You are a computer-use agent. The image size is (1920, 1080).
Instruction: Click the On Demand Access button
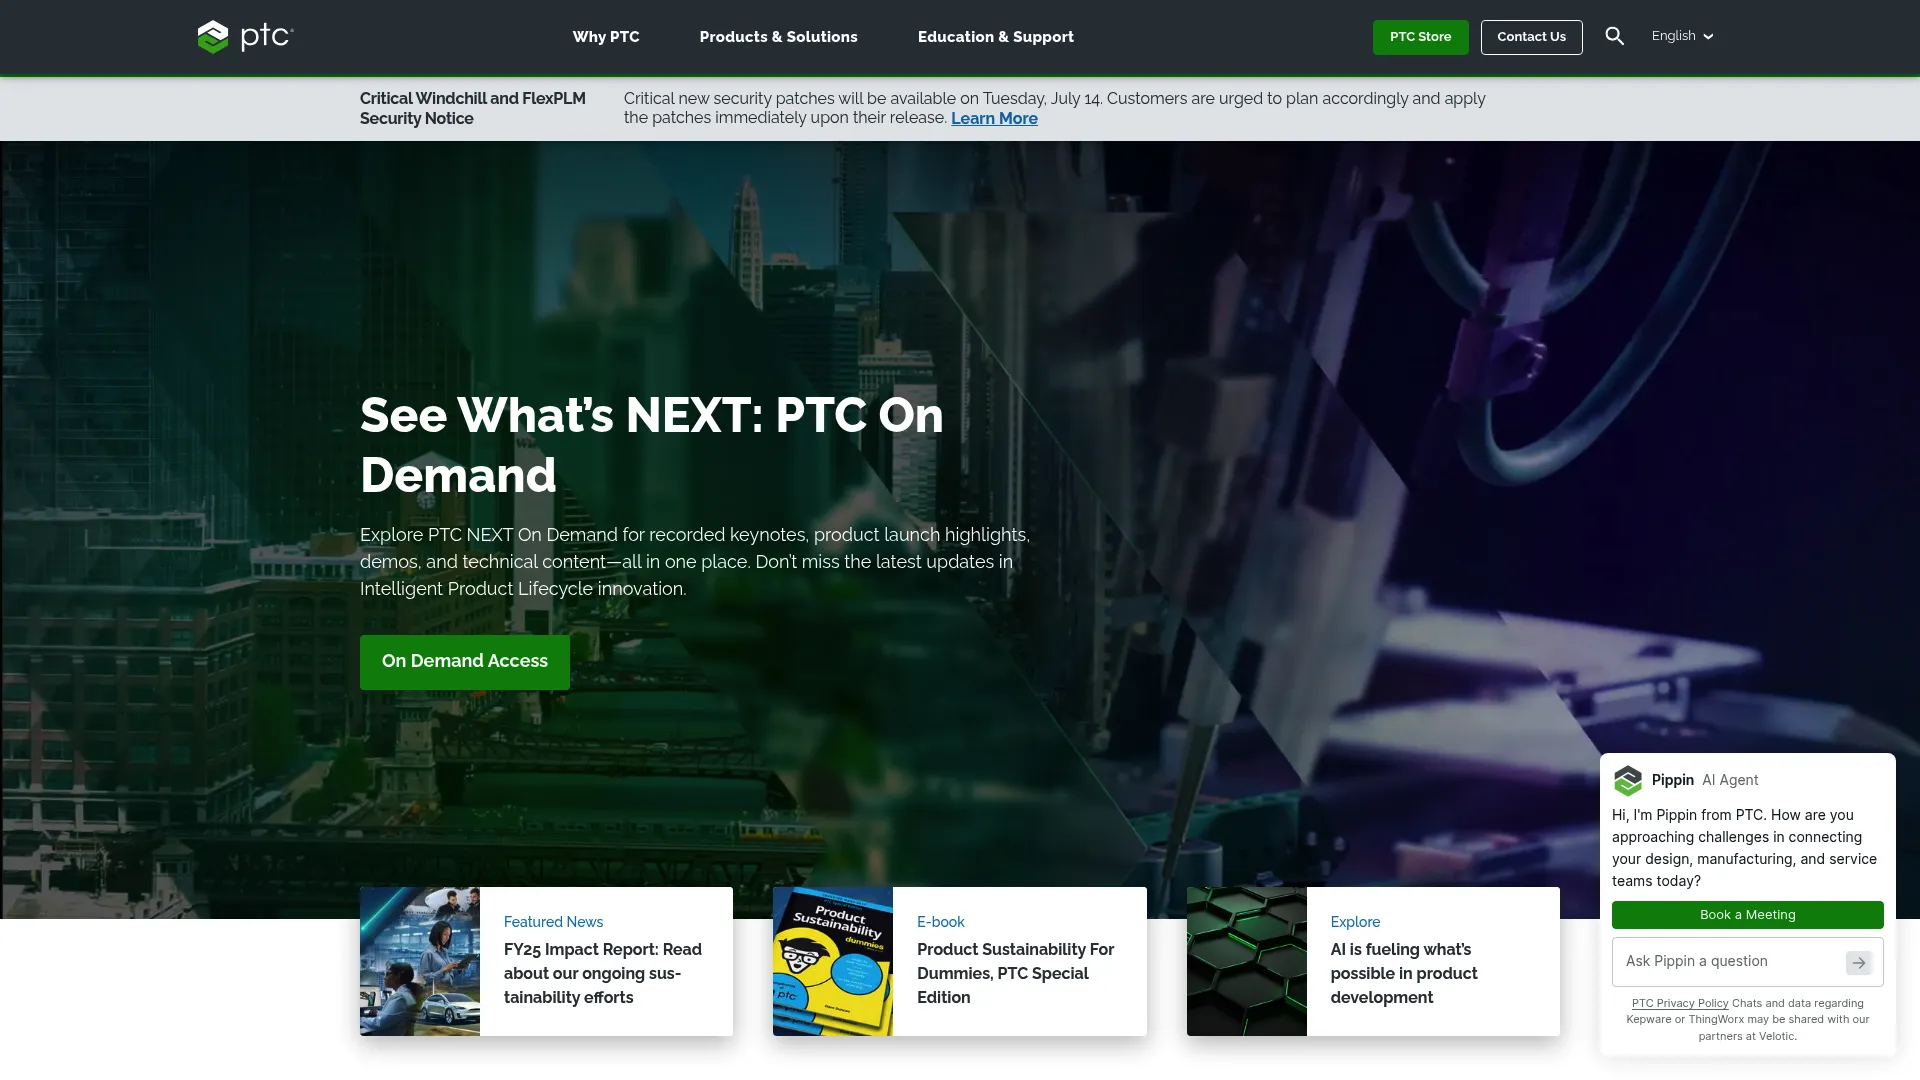465,662
